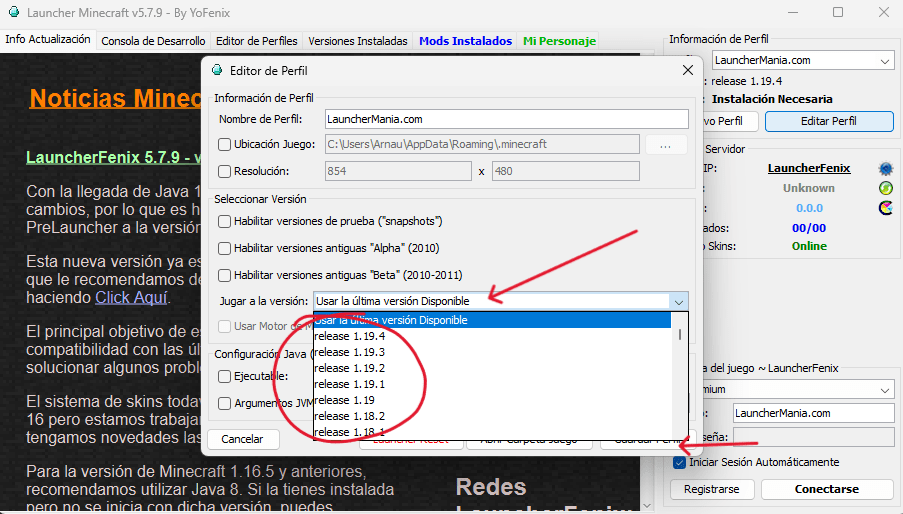Viewport: 903px width, 514px height.
Task: Collapse the Jugar a la versión dropdown arrow
Action: point(679,301)
